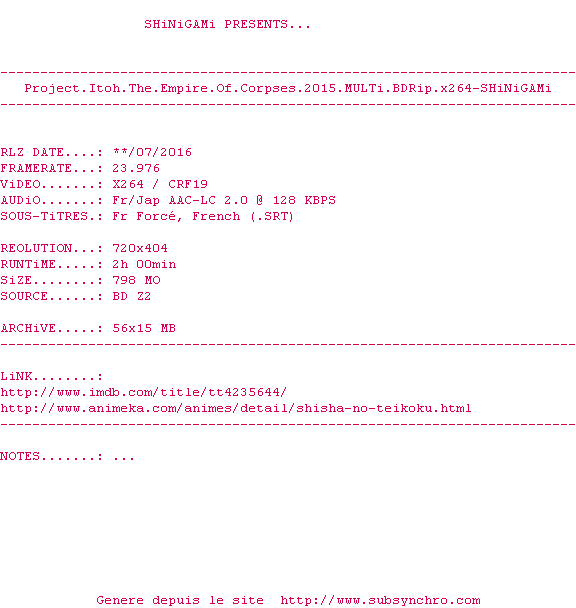This screenshot has height=608, width=576.
Task: Click the SHiNiGAMi PRESENTS heading
Action: point(227,24)
